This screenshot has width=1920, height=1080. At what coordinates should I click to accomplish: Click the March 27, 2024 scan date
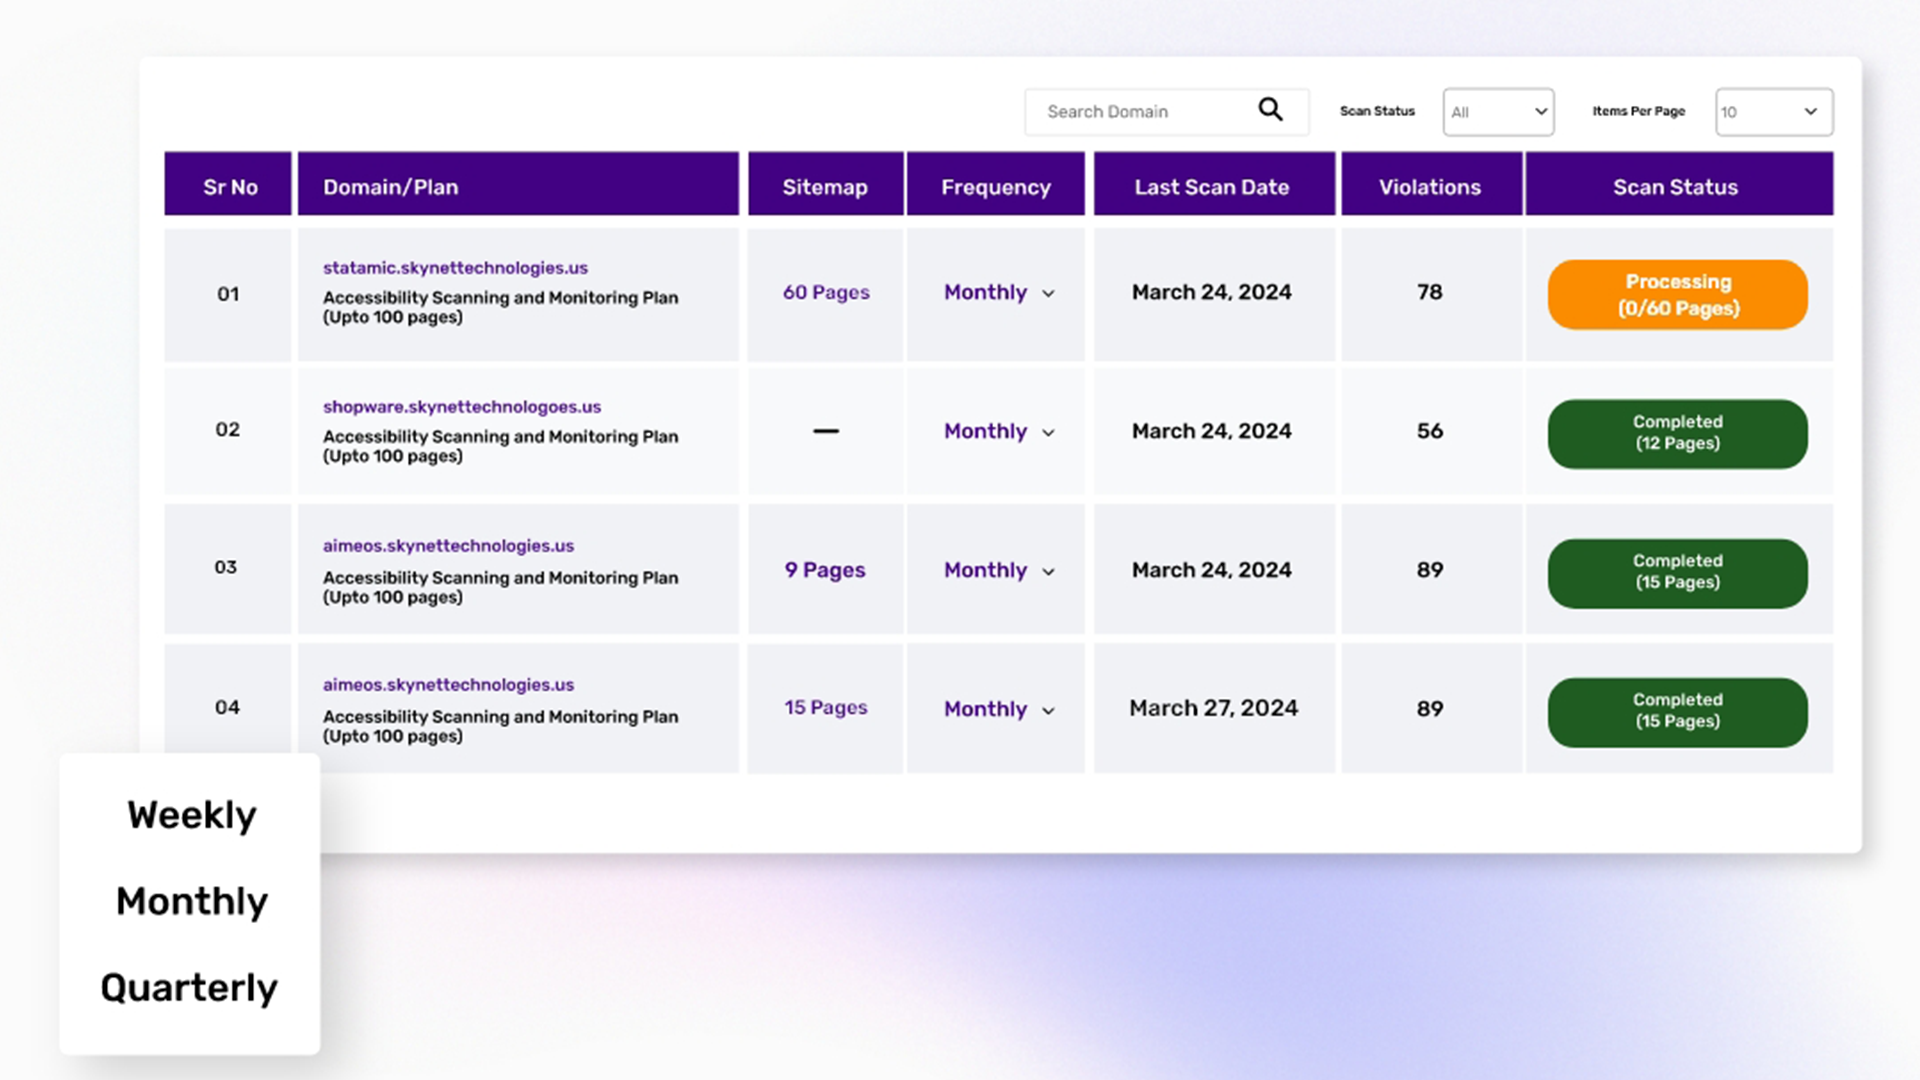click(1214, 708)
